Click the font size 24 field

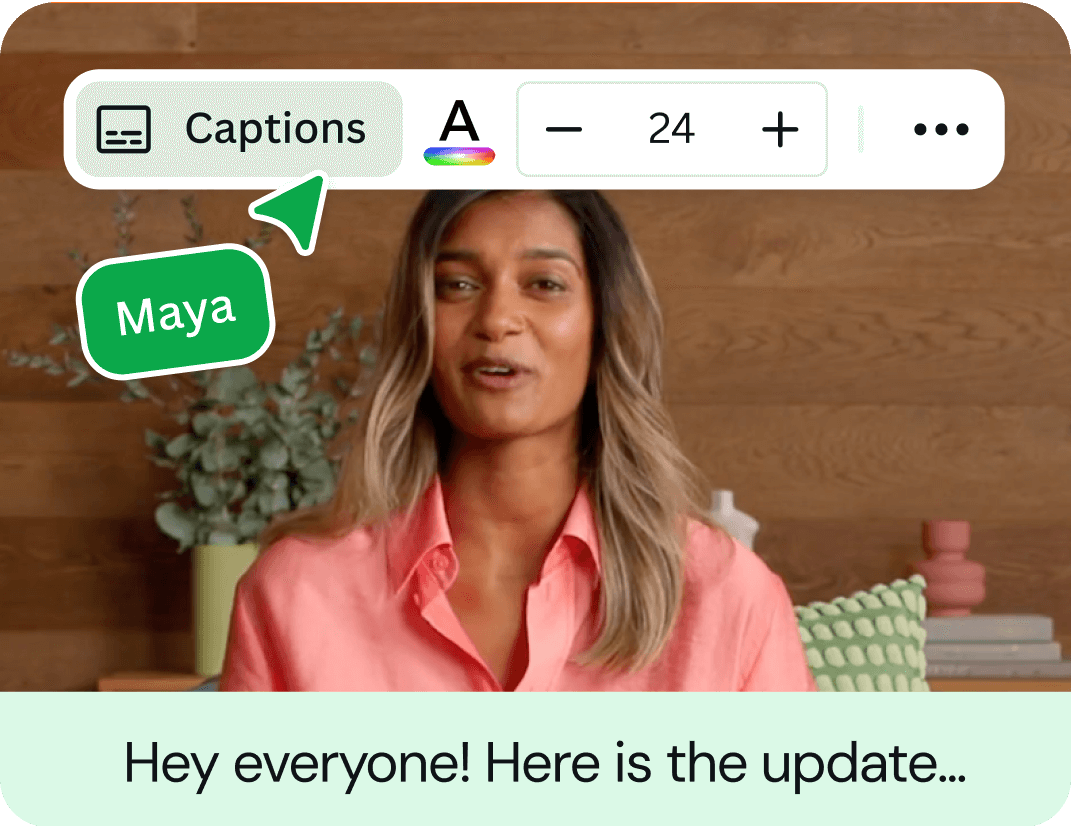point(671,128)
